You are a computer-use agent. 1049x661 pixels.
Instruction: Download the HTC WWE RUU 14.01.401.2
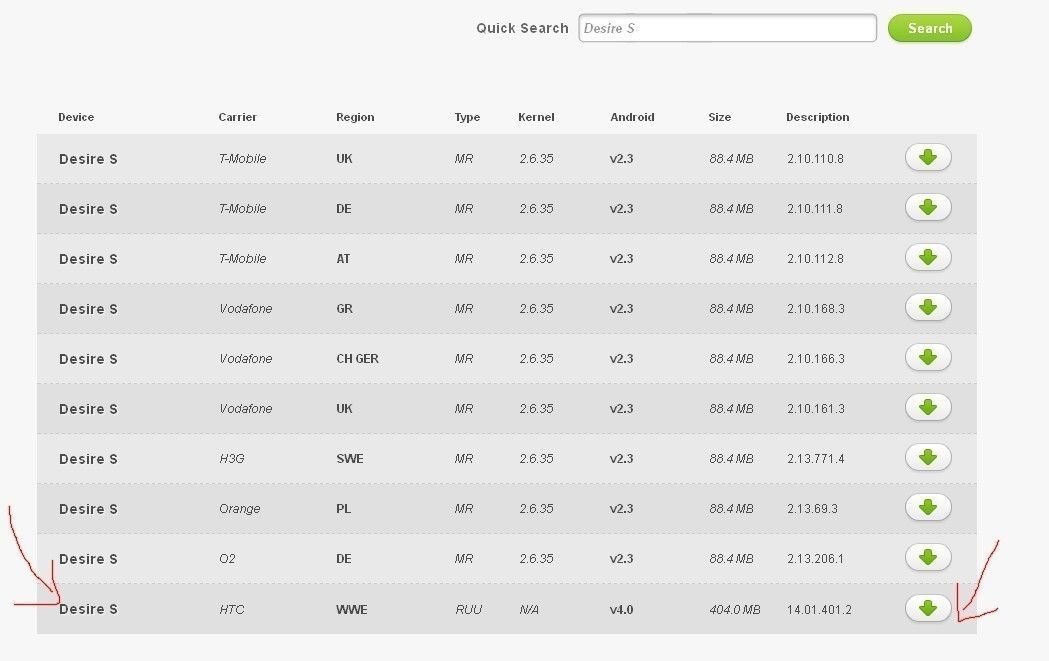pyautogui.click(x=928, y=608)
